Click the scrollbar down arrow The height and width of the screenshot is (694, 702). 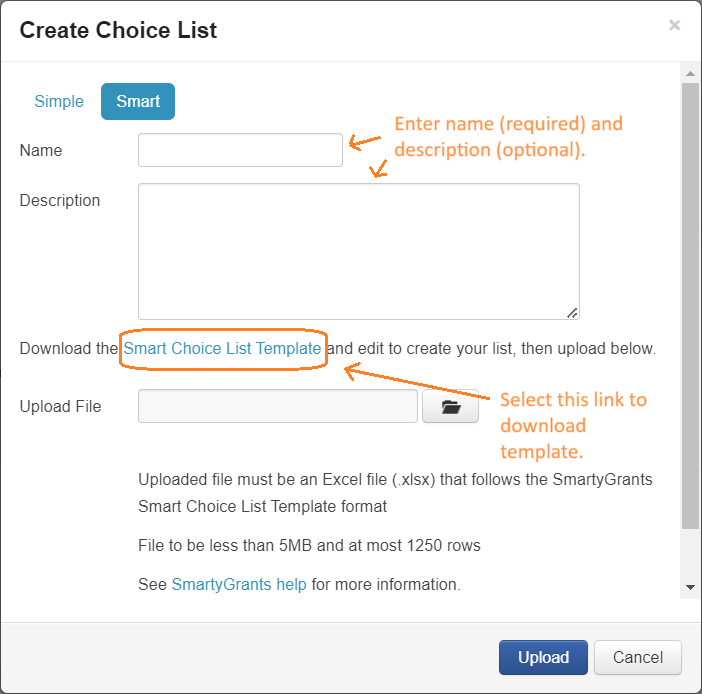(x=690, y=587)
